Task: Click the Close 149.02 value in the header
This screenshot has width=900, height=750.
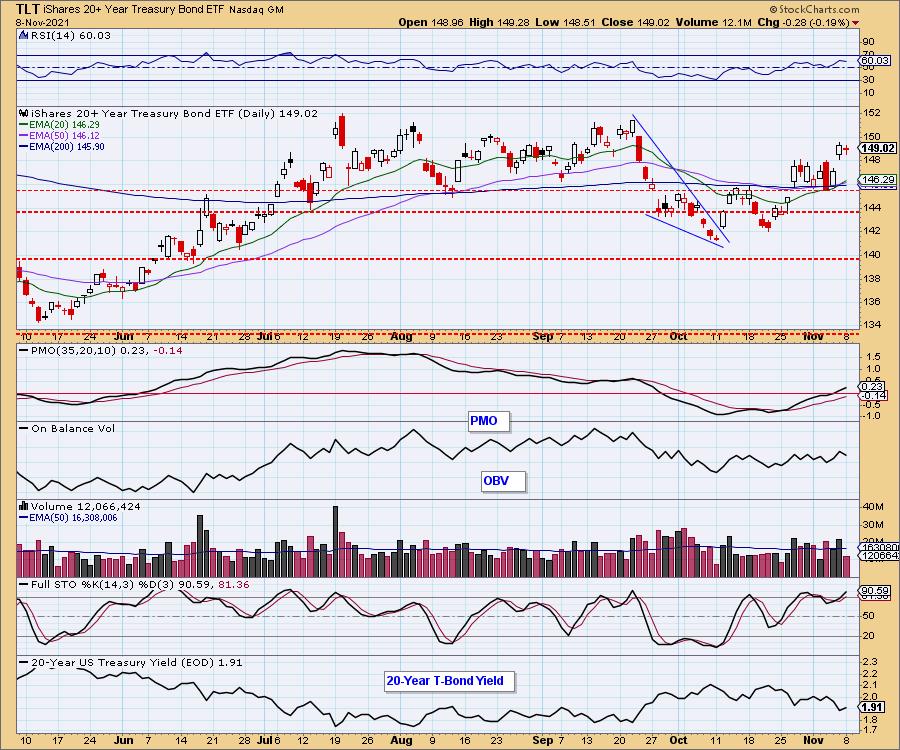Action: [x=635, y=22]
